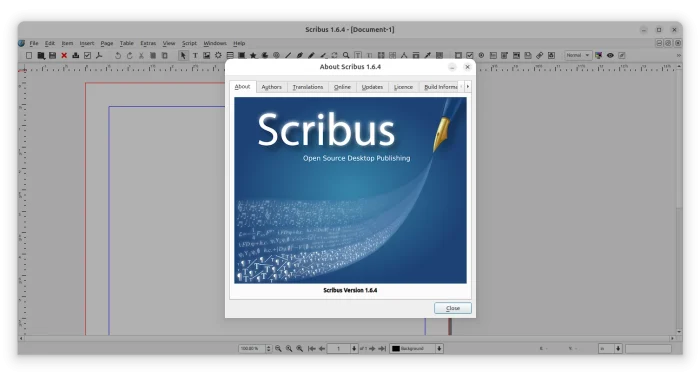Open the Extras menu
Viewport: 700px width, 377px height.
click(148, 43)
